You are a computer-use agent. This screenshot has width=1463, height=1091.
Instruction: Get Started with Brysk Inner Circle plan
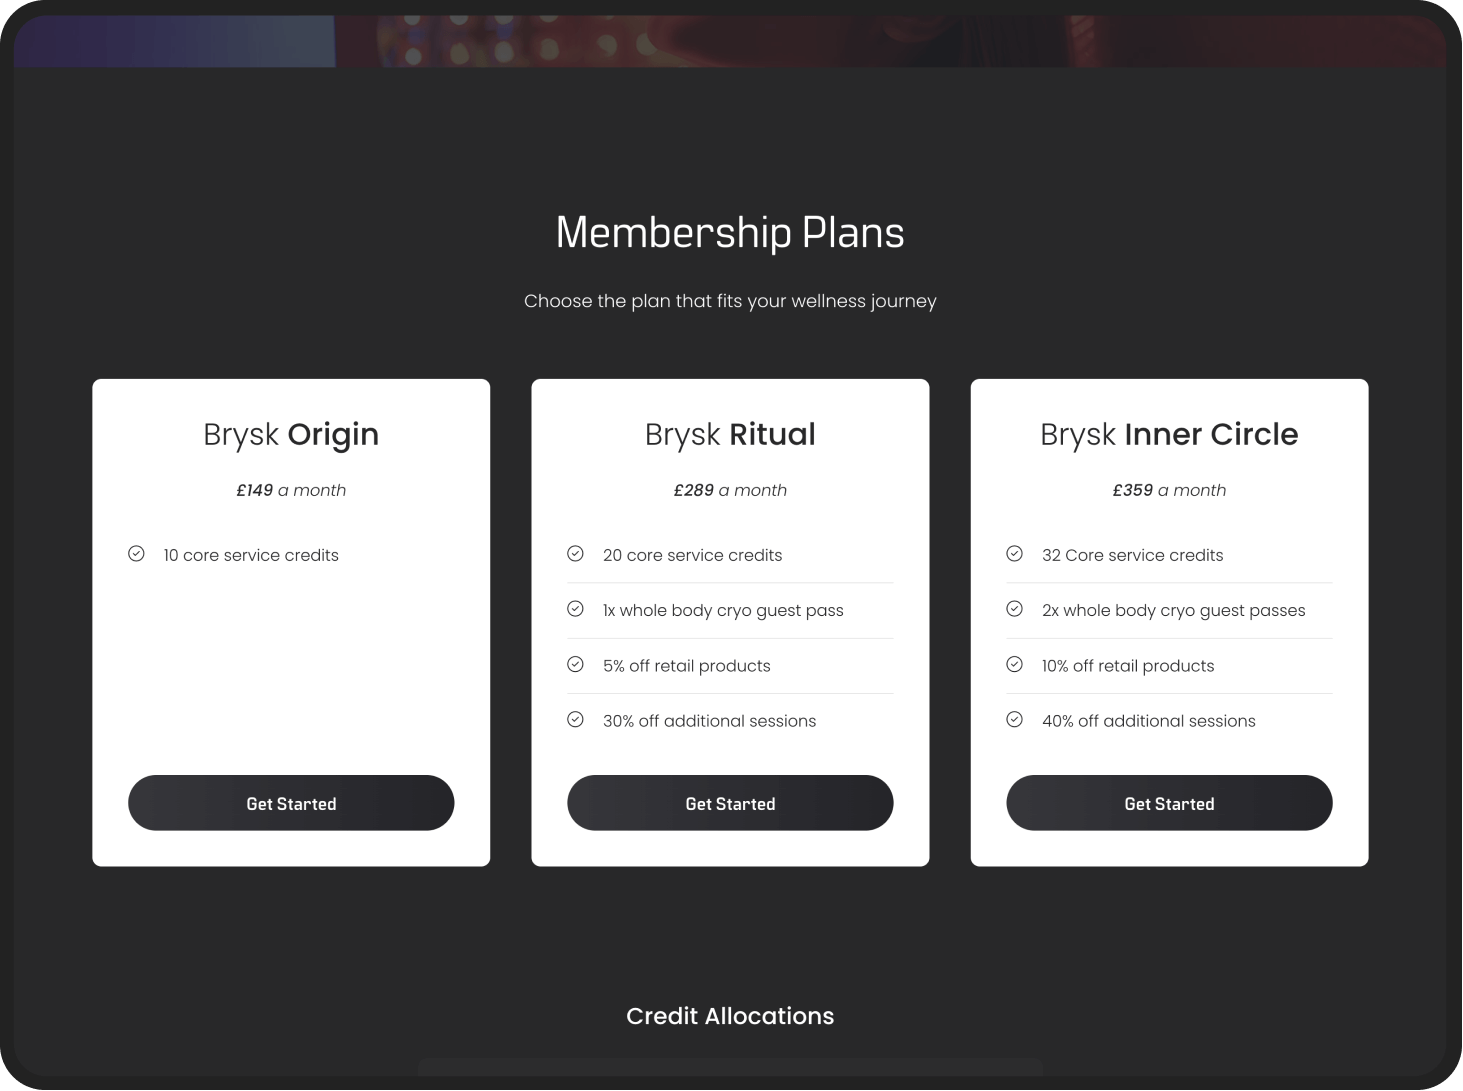pyautogui.click(x=1169, y=803)
